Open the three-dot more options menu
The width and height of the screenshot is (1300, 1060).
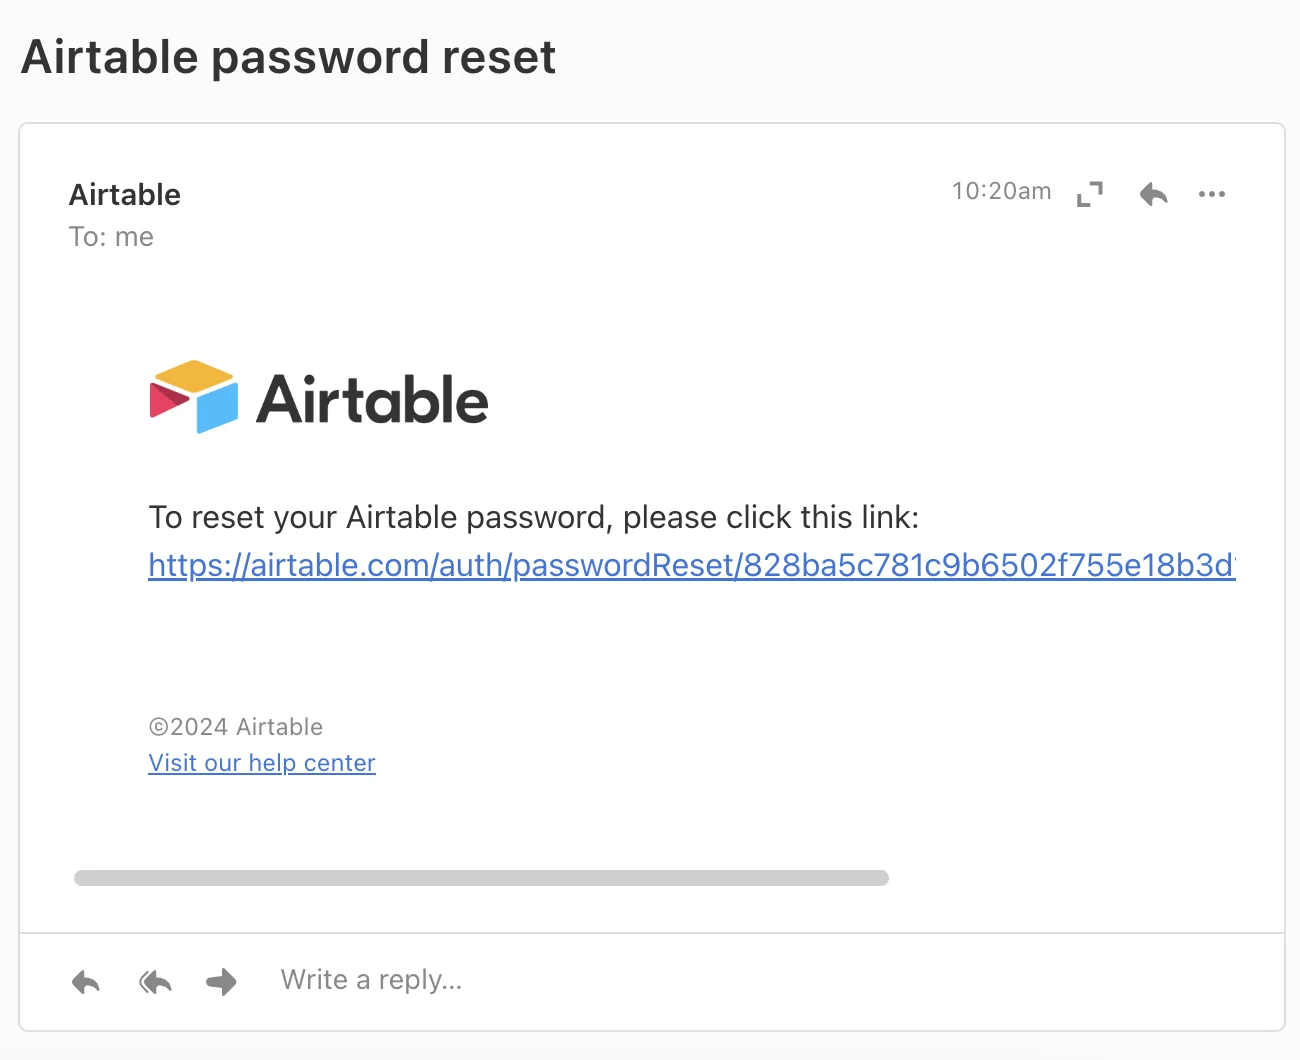(x=1212, y=194)
